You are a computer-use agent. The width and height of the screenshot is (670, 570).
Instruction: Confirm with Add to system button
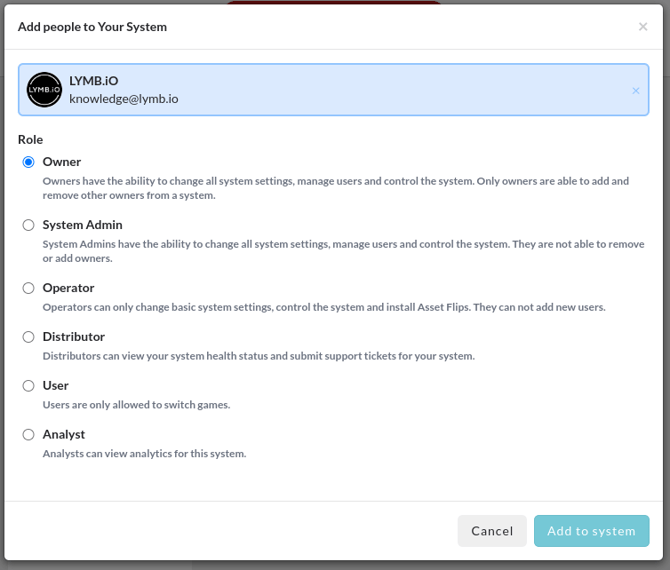click(x=591, y=531)
